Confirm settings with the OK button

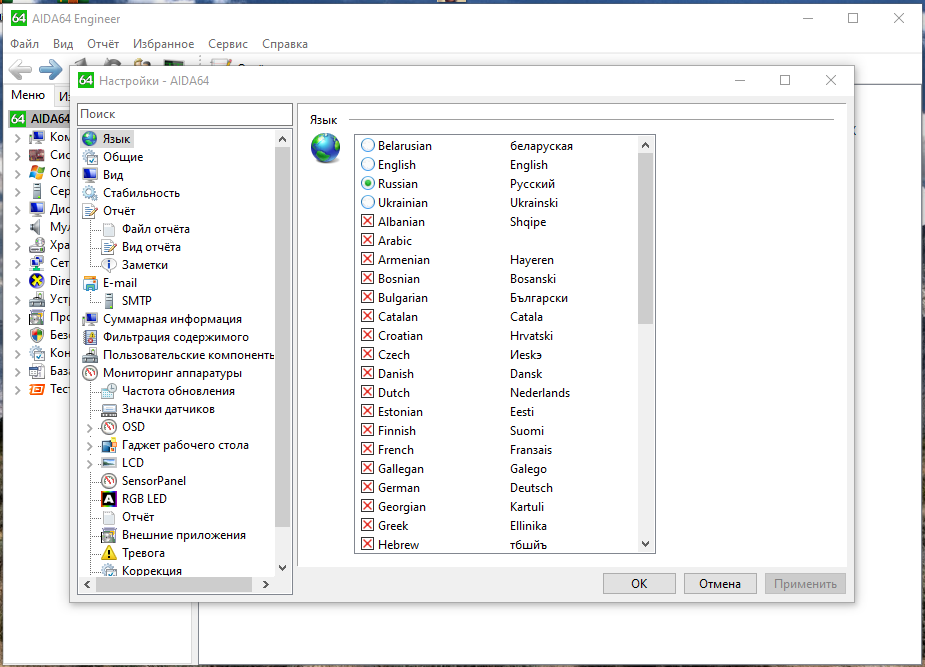pos(639,584)
